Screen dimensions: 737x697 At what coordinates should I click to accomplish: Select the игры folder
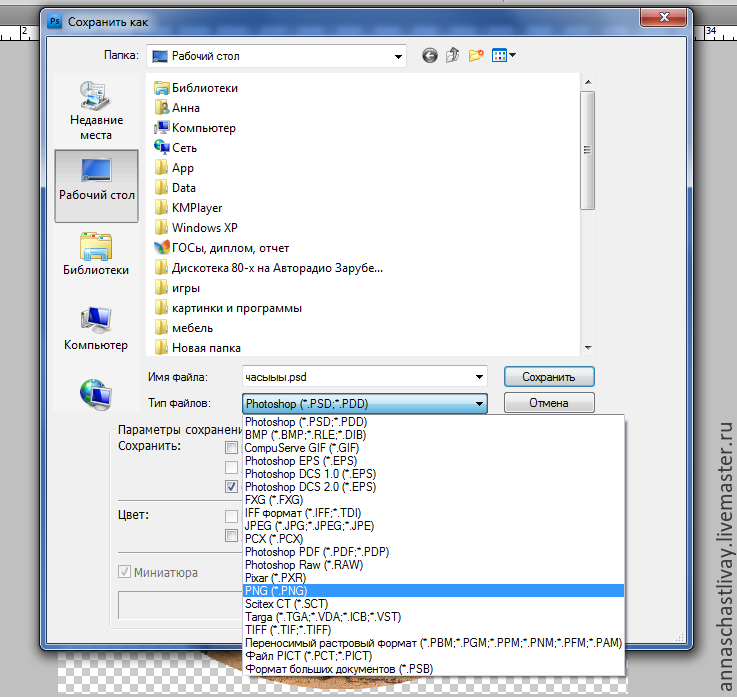point(177,288)
